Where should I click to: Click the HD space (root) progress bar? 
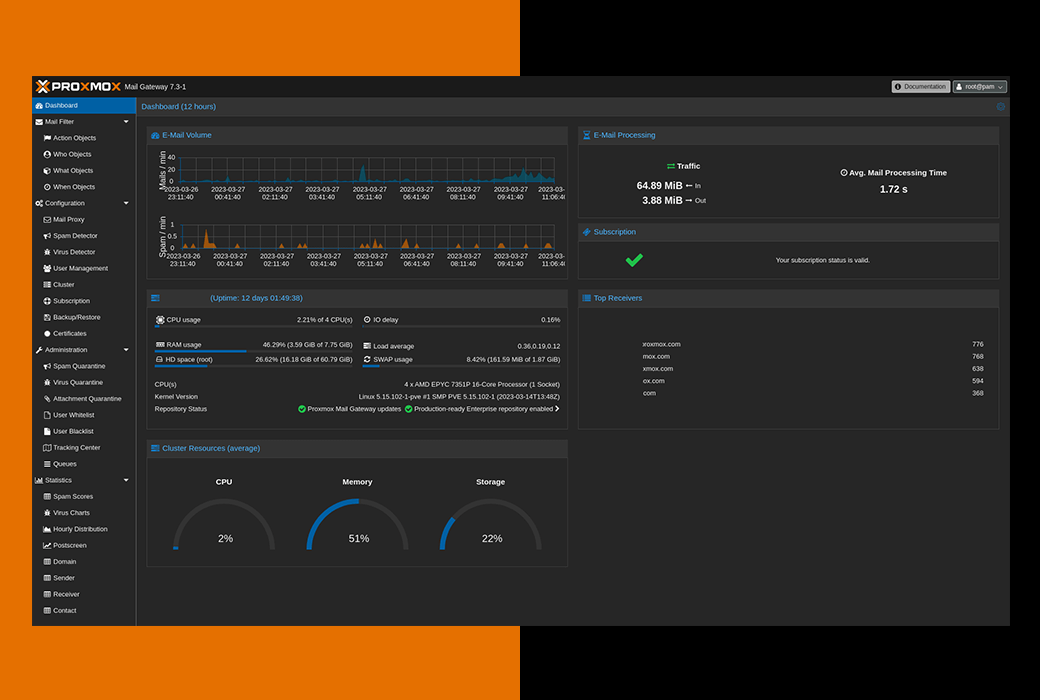click(253, 366)
